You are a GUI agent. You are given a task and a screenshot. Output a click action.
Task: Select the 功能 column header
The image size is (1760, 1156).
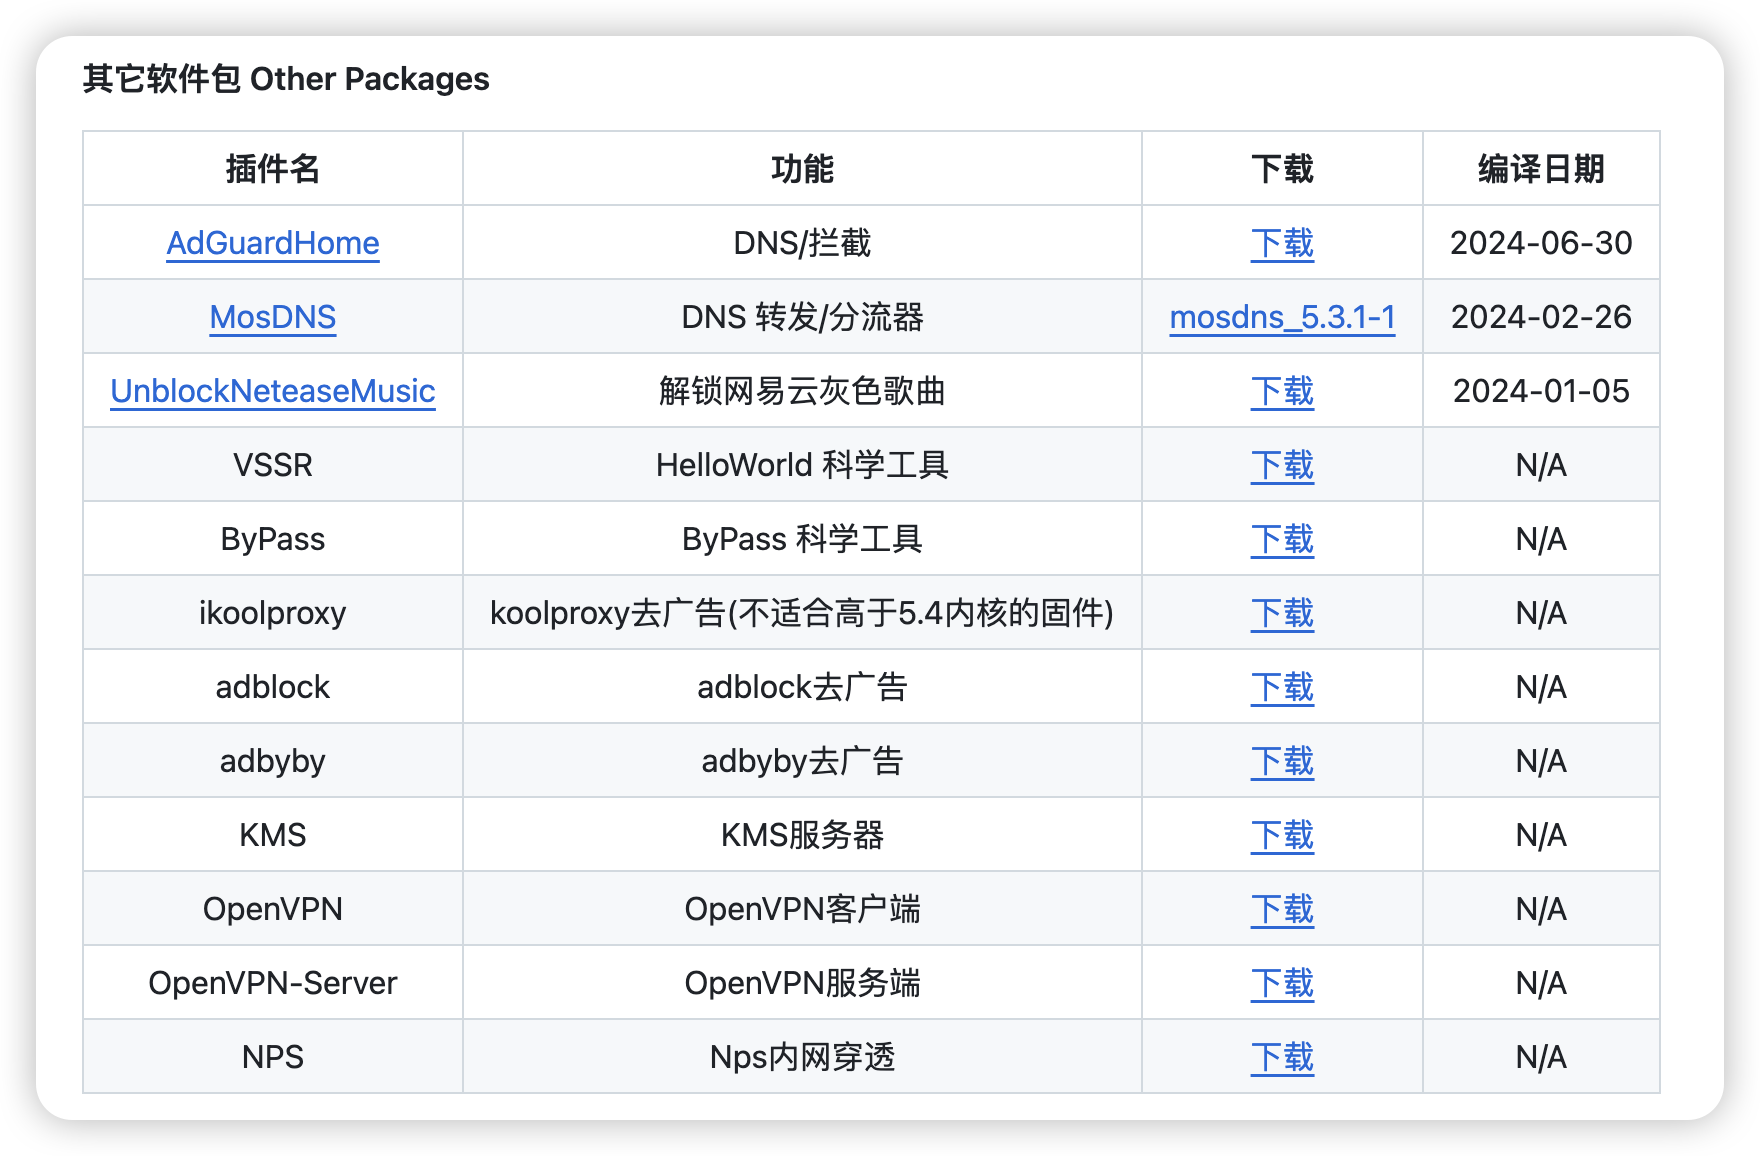coord(802,169)
